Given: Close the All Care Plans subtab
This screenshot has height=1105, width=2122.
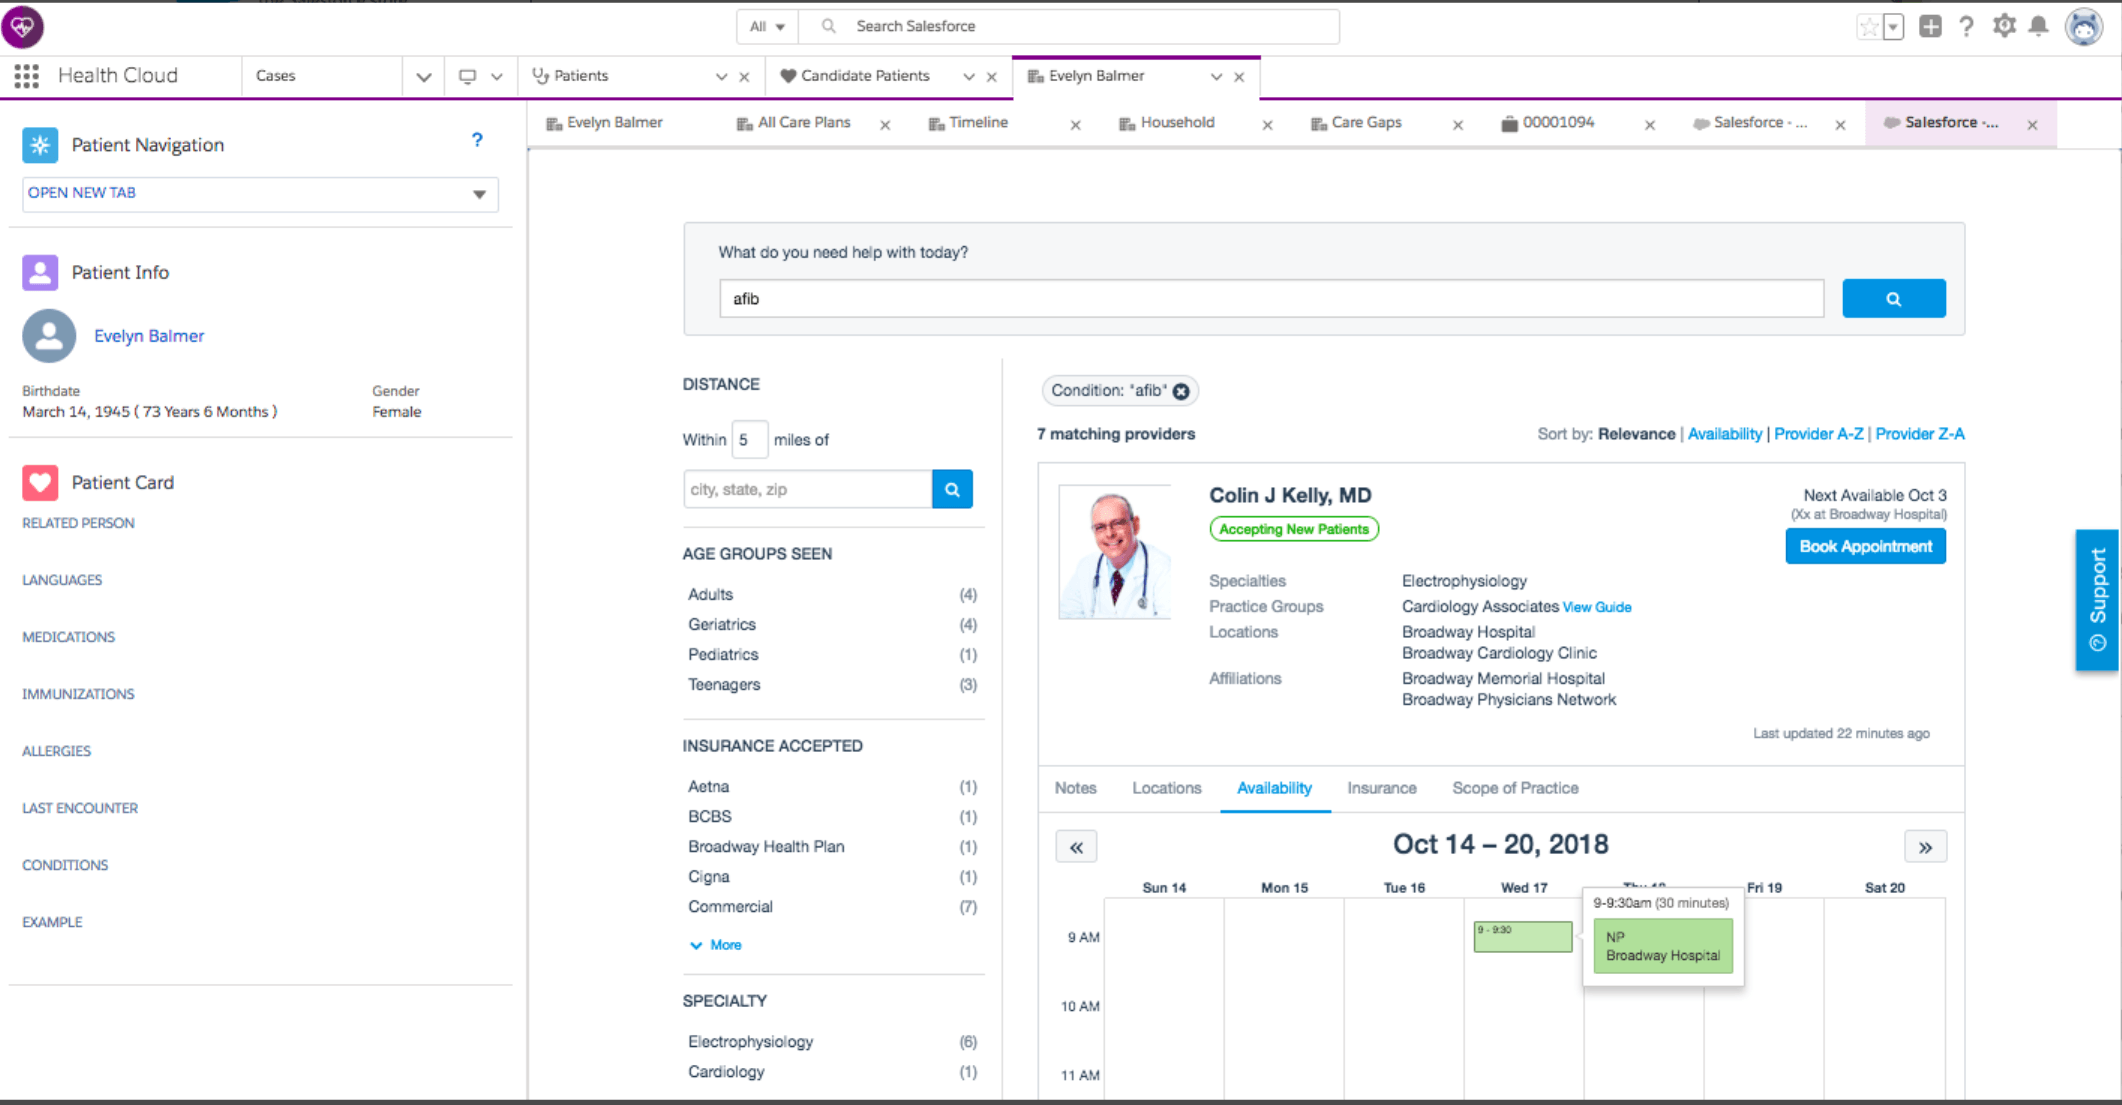Looking at the screenshot, I should click(x=885, y=125).
